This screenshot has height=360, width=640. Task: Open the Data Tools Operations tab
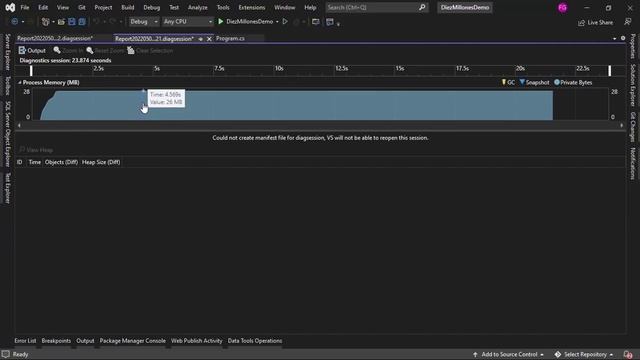(255, 341)
